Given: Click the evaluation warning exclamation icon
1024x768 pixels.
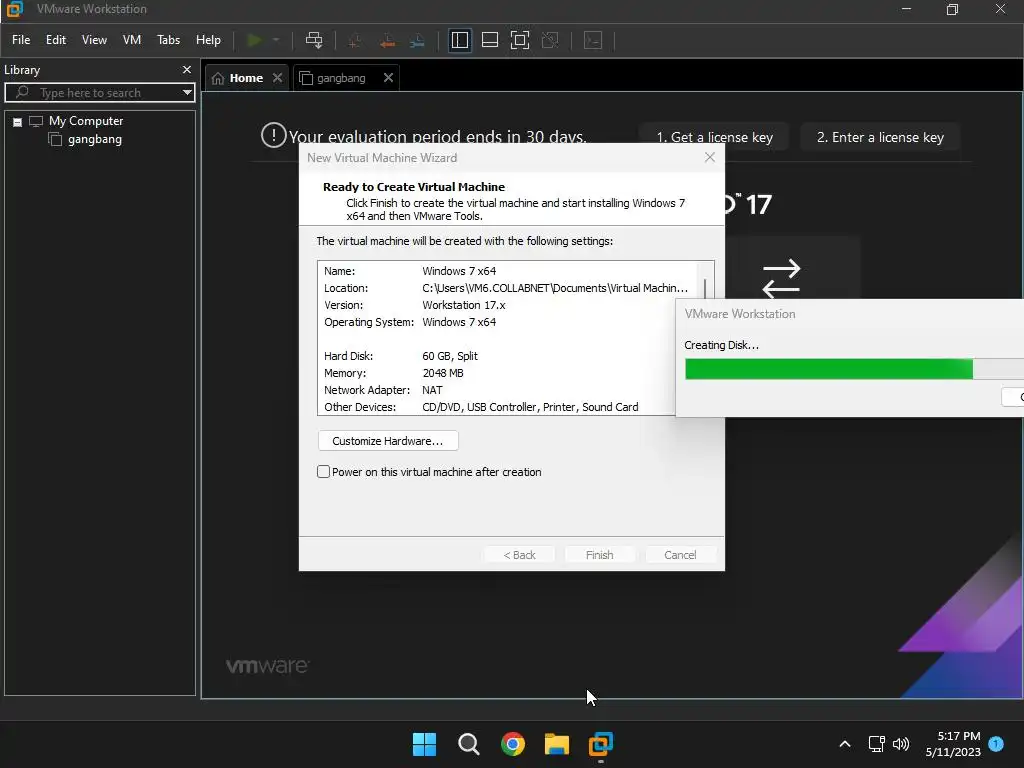Looking at the screenshot, I should click(x=274, y=135).
